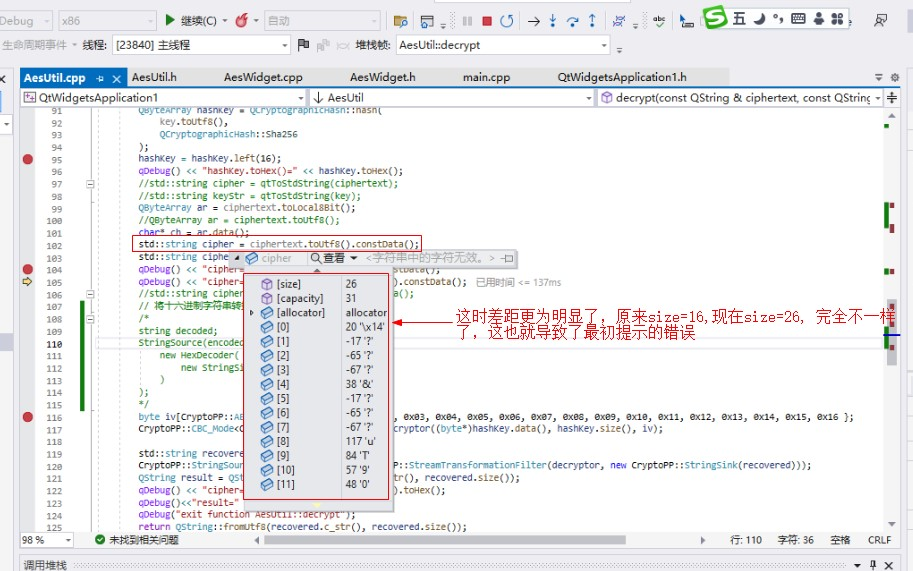Switch to the AesWidget.h tab
The height and width of the screenshot is (571, 913).
(x=383, y=77)
